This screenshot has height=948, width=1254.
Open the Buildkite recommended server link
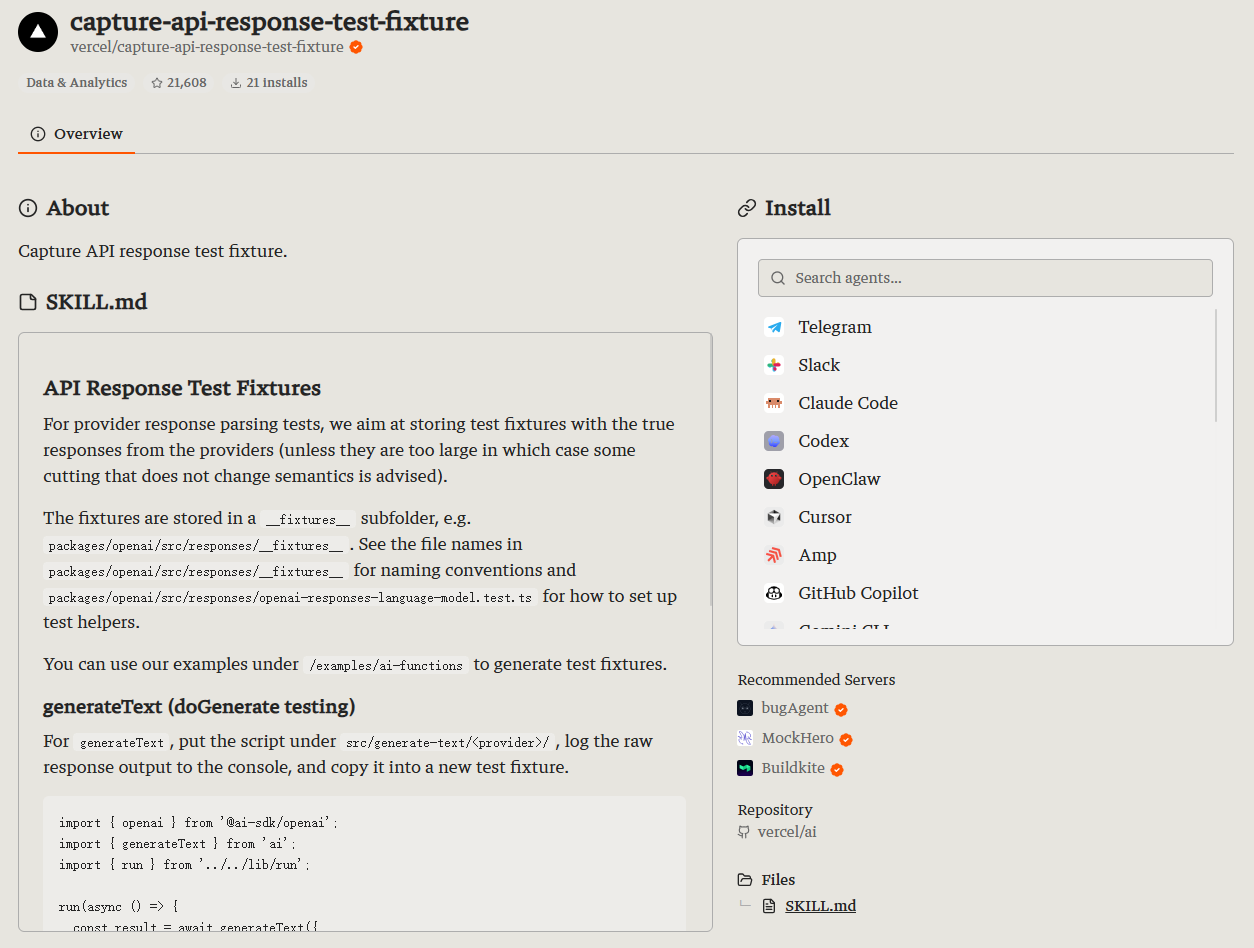(793, 768)
